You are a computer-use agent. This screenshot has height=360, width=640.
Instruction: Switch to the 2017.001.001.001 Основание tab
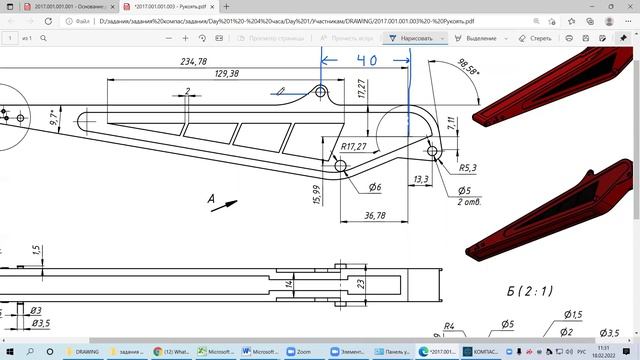(69, 7)
